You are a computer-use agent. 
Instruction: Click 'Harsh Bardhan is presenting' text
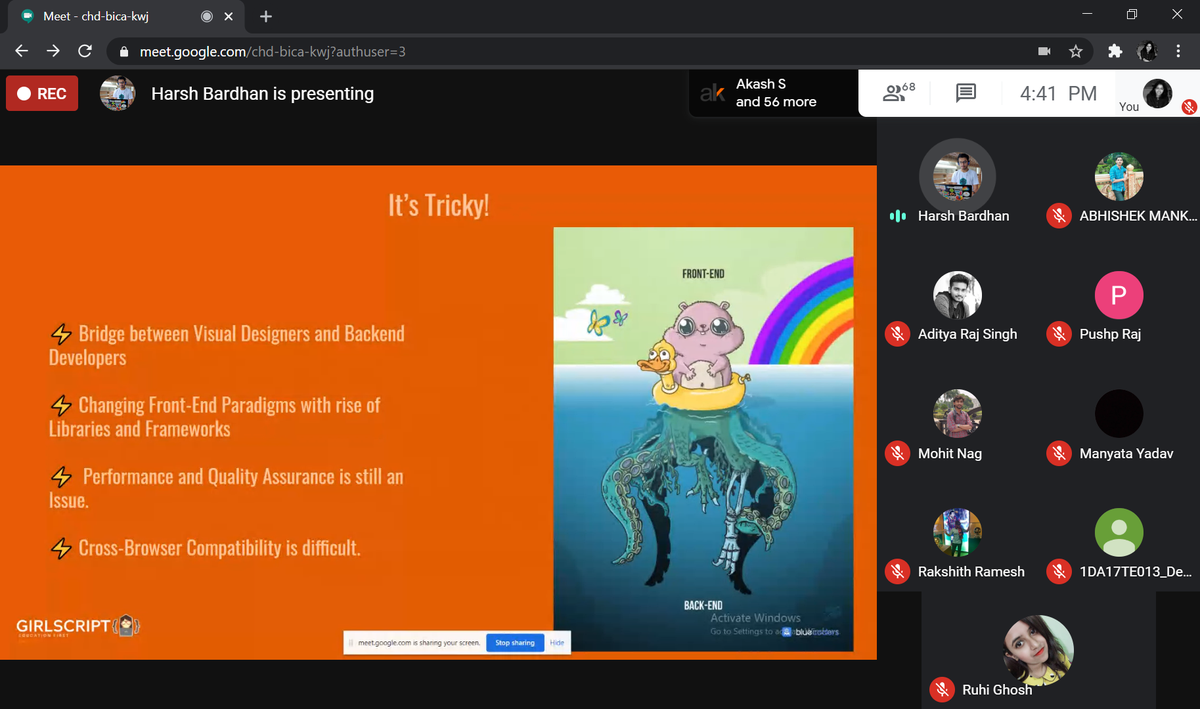click(262, 94)
